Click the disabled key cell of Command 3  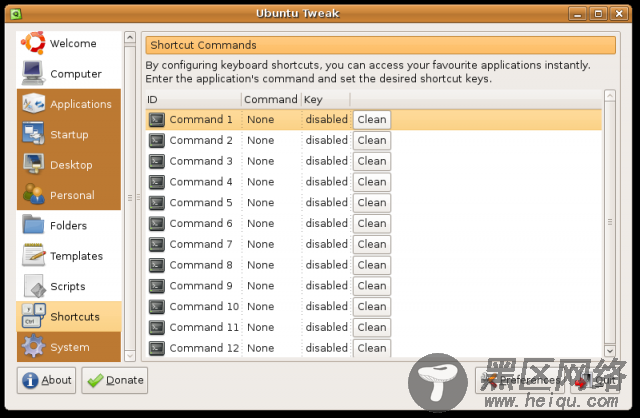tap(327, 161)
